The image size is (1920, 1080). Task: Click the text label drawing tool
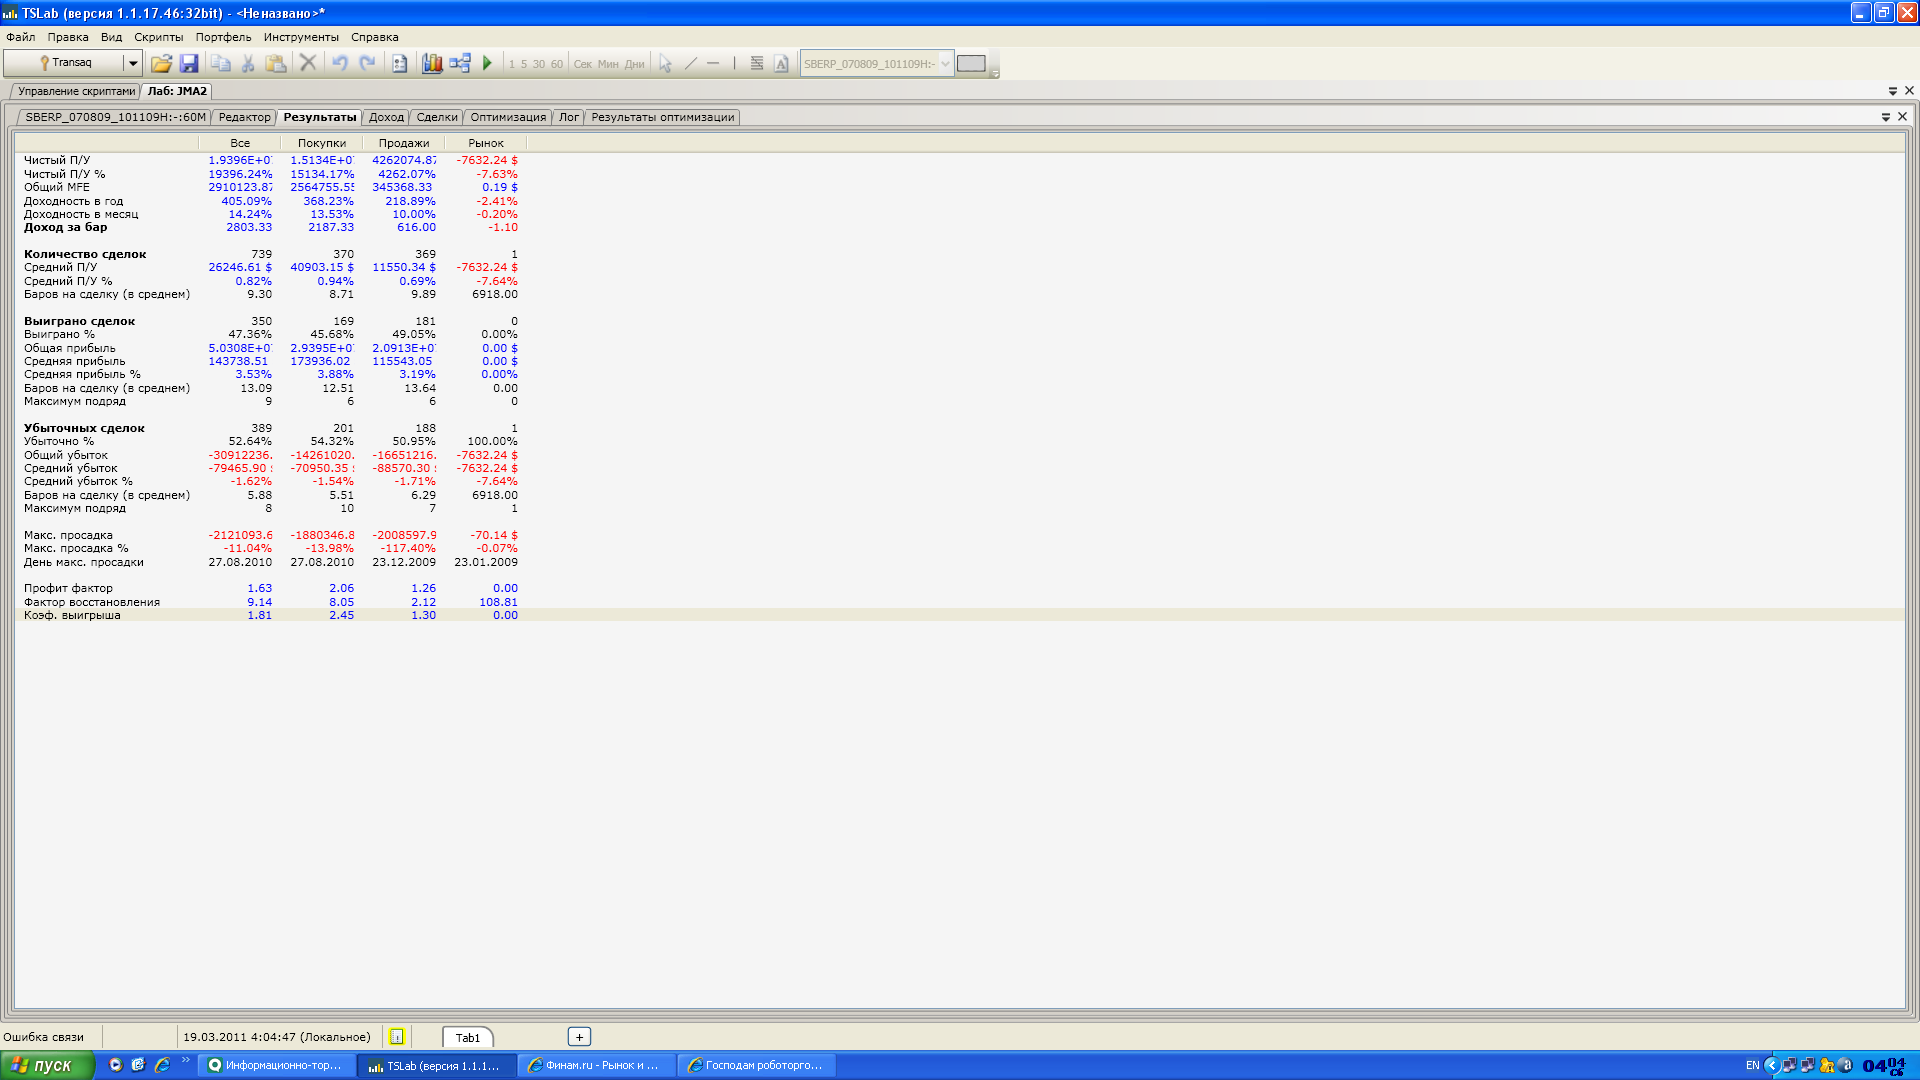(781, 63)
